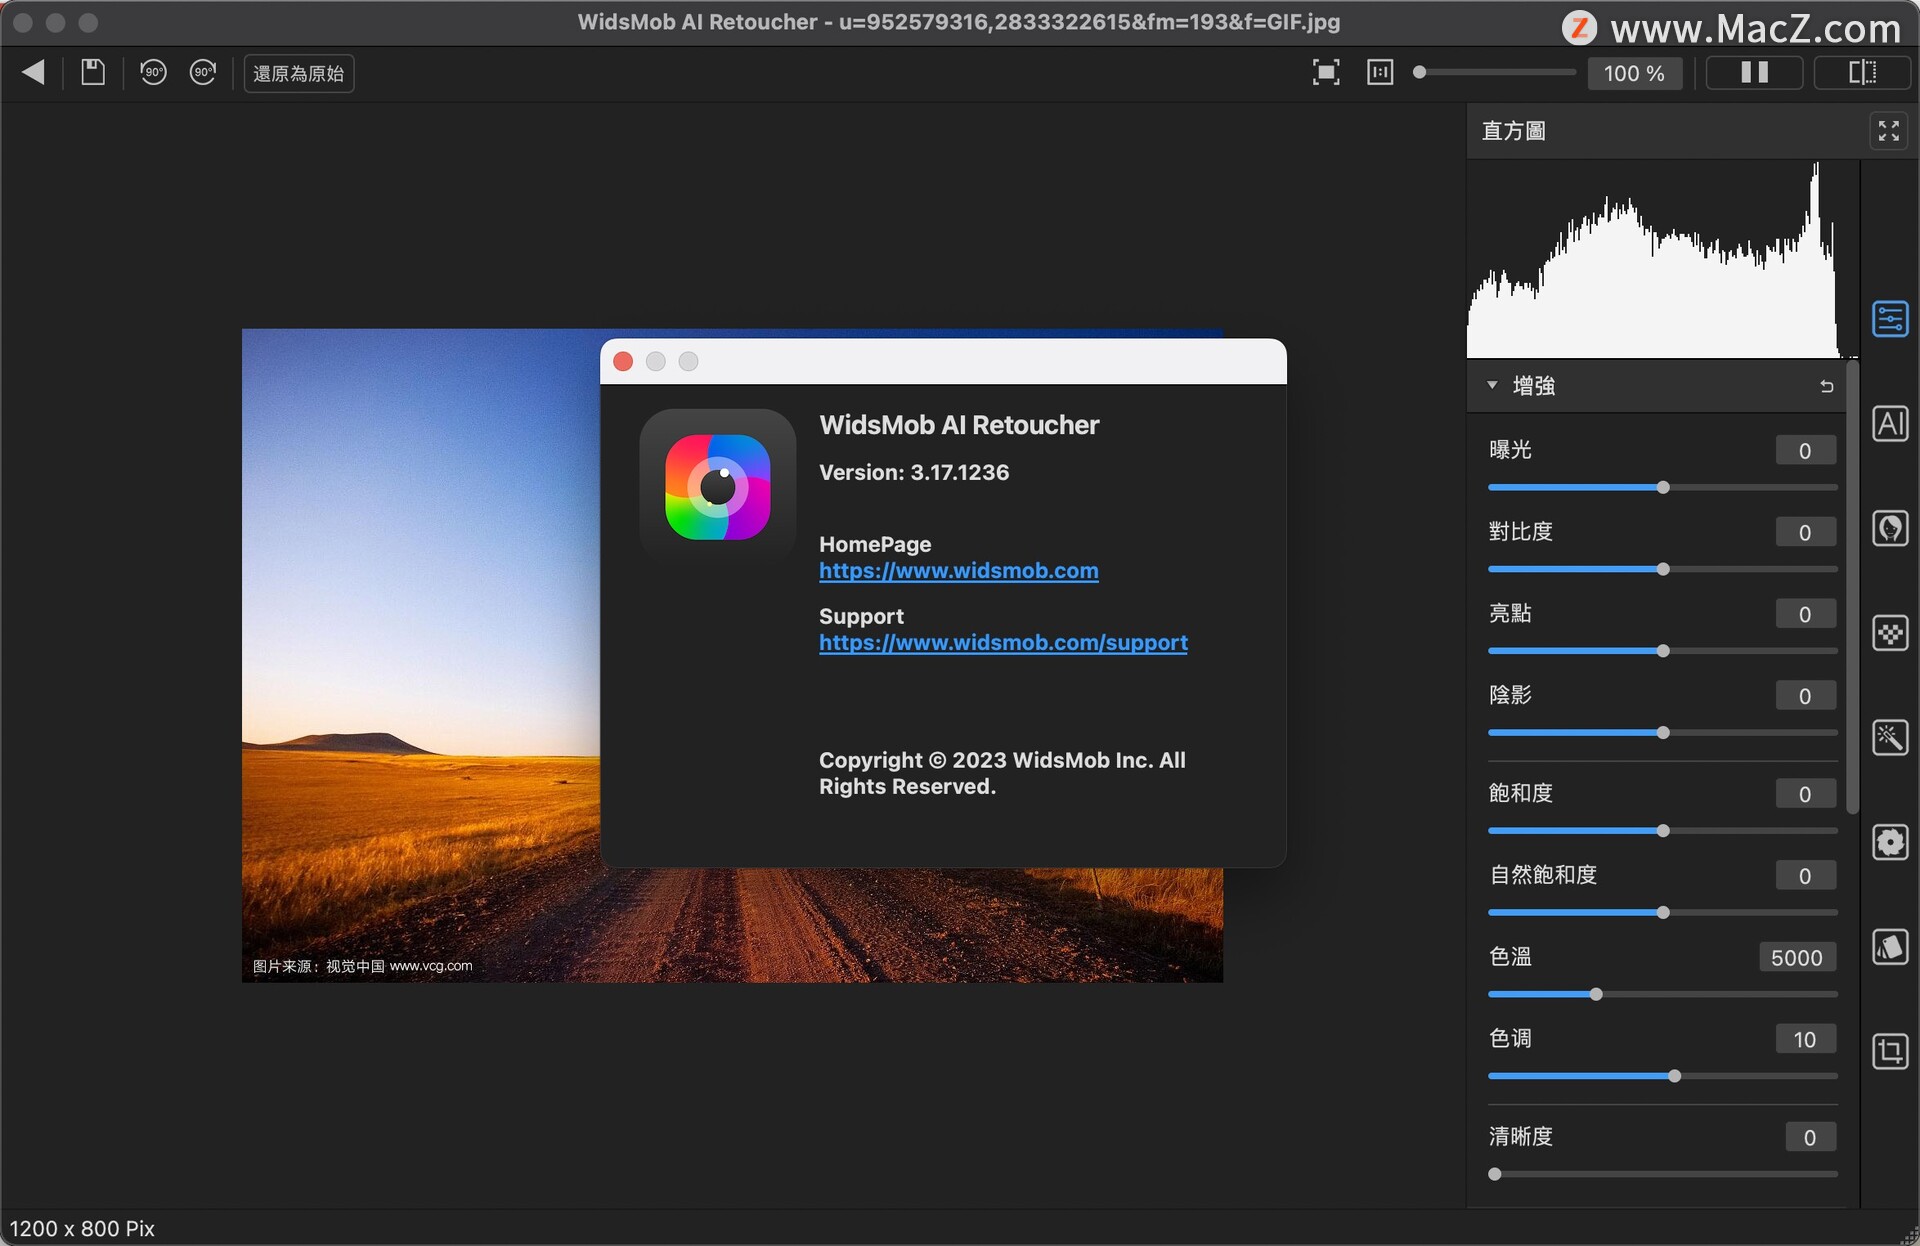Set the 色溫 temperature slider
This screenshot has width=1920, height=1246.
point(1663,994)
